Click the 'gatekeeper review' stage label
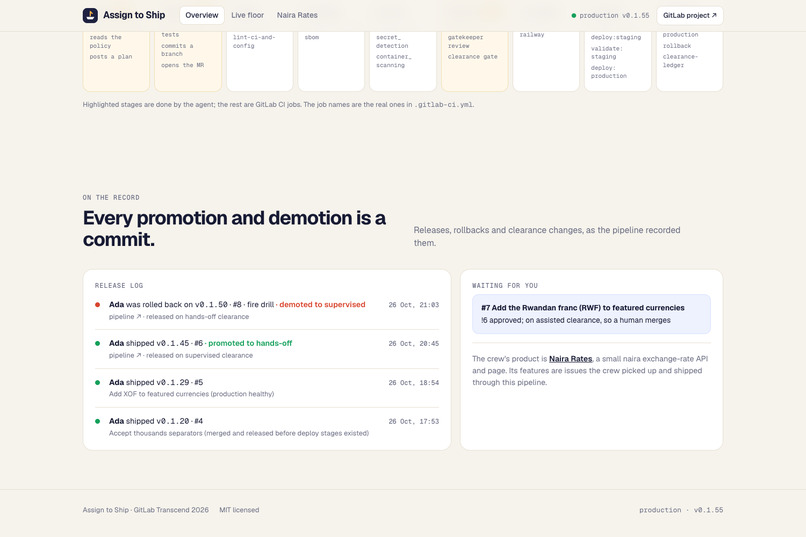 (x=465, y=42)
